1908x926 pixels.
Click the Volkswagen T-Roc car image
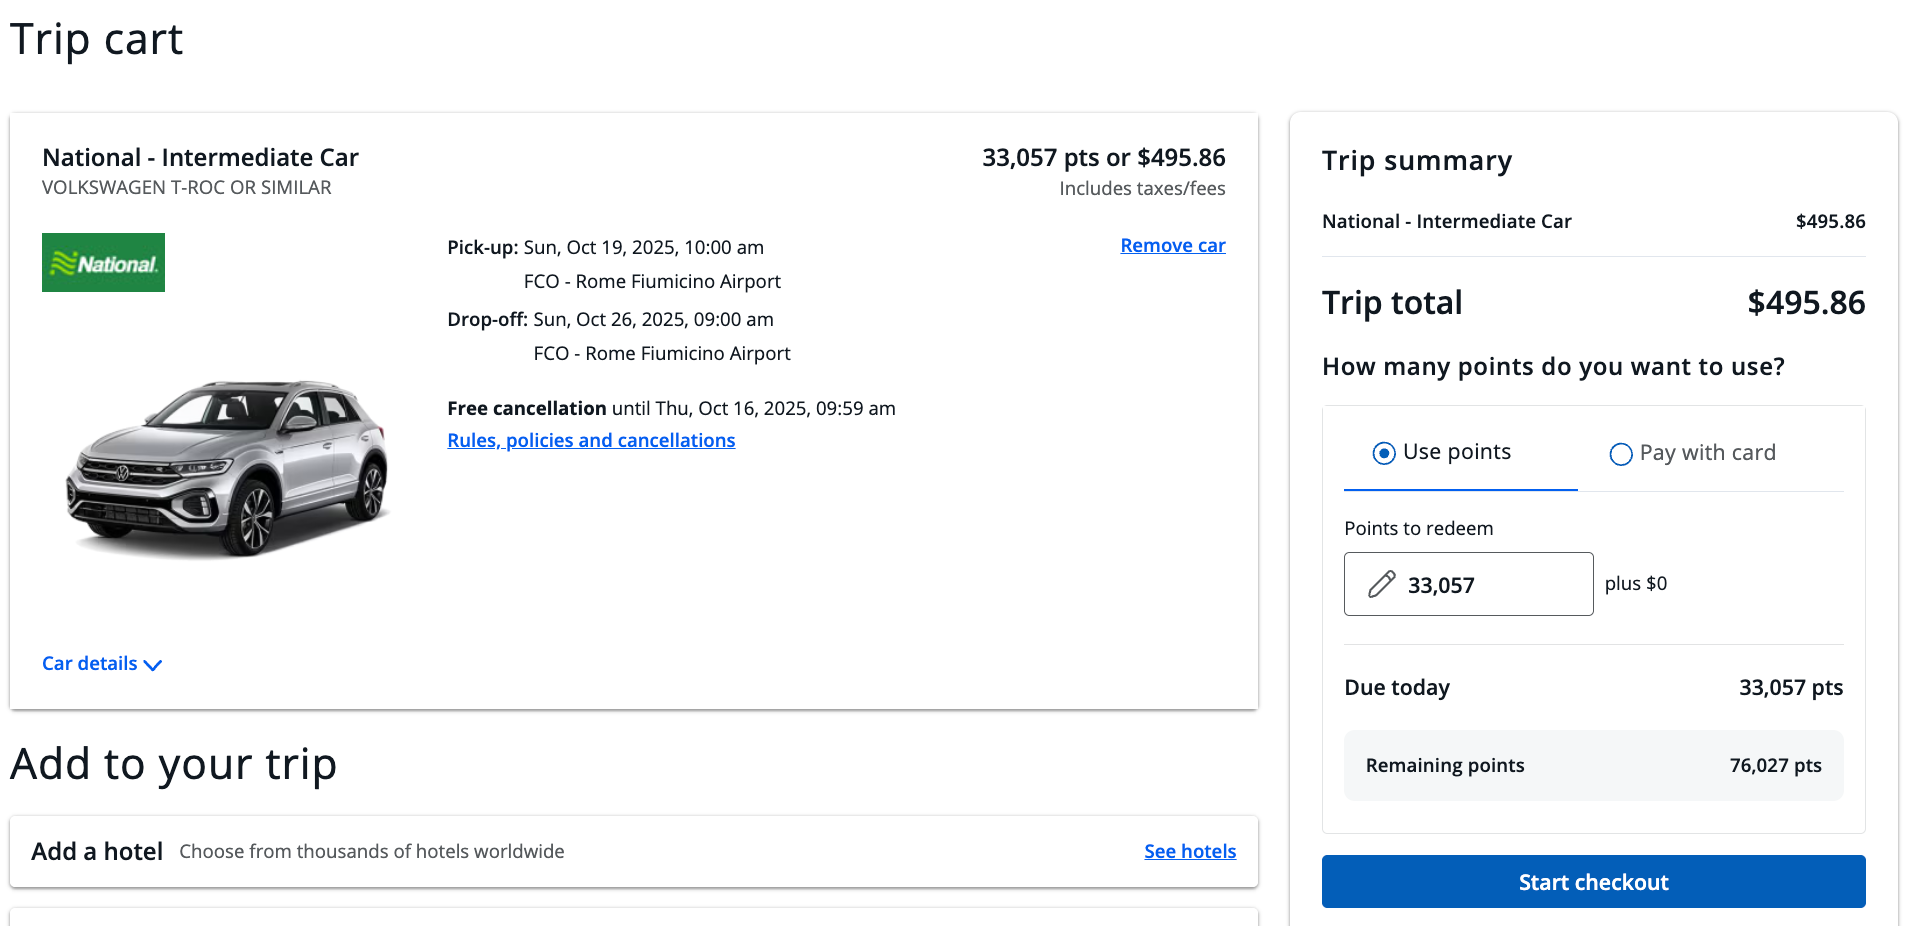(227, 466)
